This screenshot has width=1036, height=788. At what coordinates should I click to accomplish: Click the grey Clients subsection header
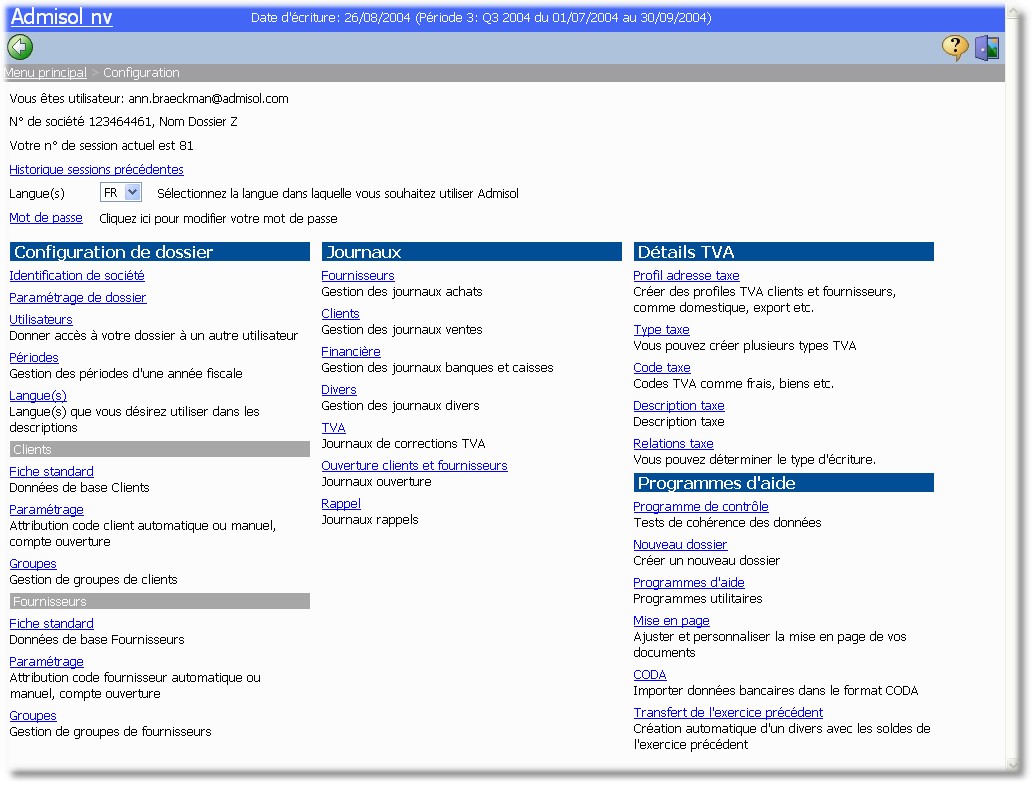160,449
